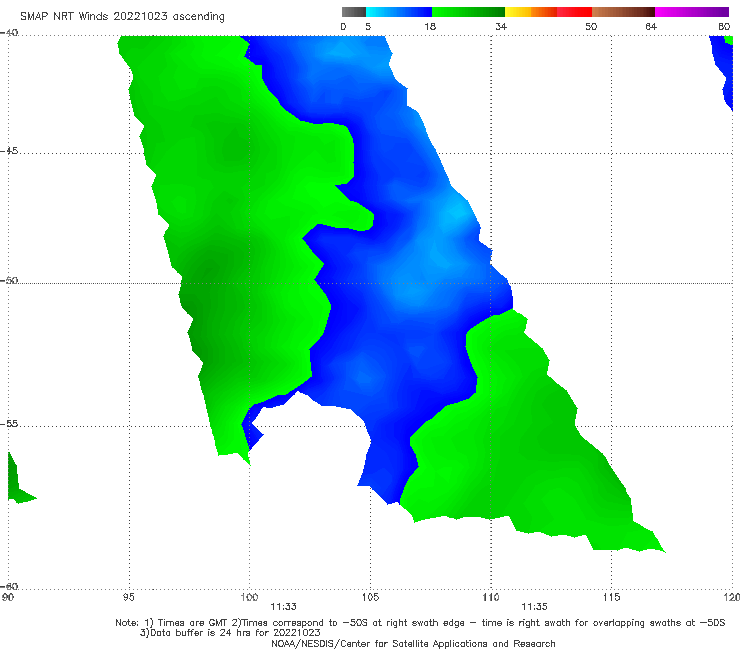Image resolution: width=740 pixels, height=650 pixels.
Task: Click the green segment of the colorbar
Action: pyautogui.click(x=468, y=12)
